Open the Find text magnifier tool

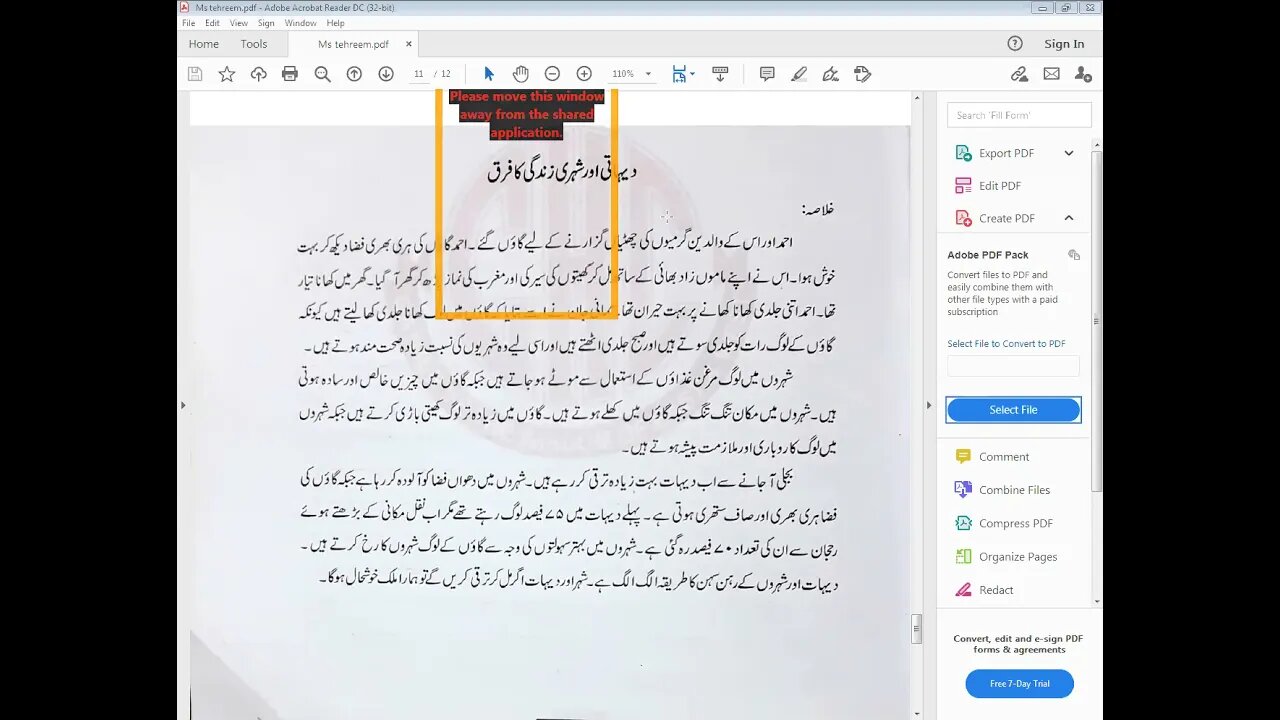point(322,74)
